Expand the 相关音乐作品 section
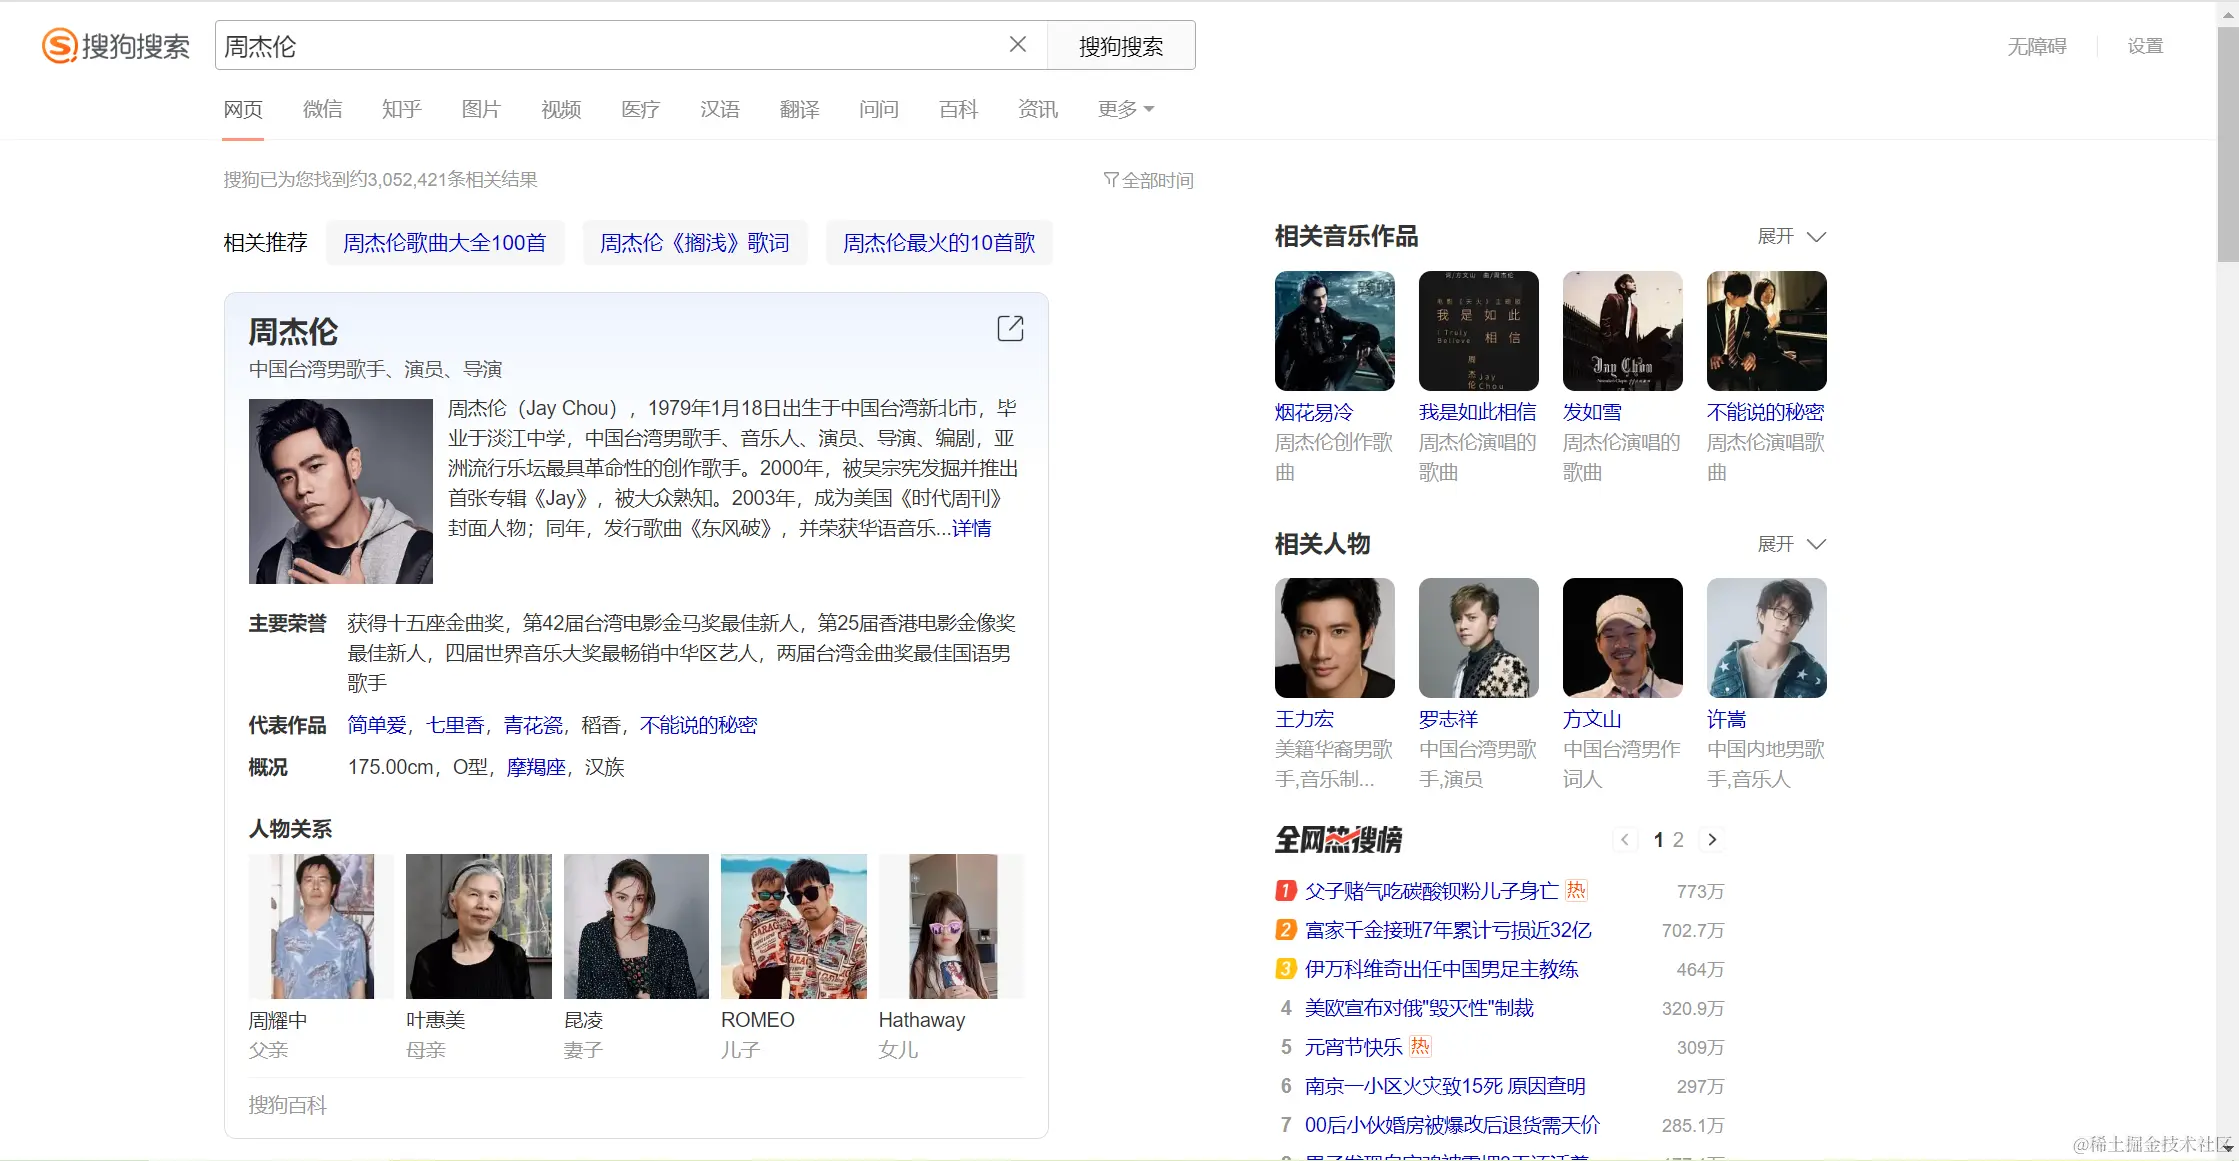The image size is (2239, 1161). click(x=1792, y=237)
